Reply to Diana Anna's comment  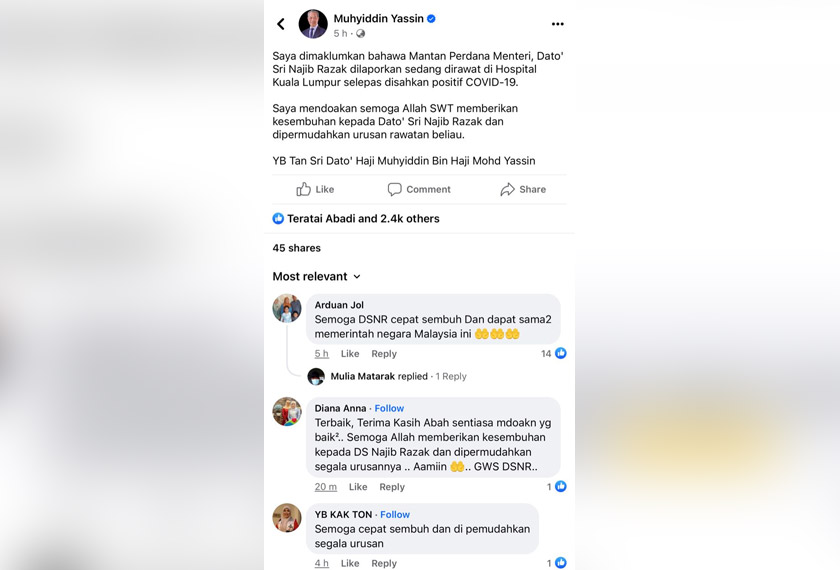[x=392, y=487]
